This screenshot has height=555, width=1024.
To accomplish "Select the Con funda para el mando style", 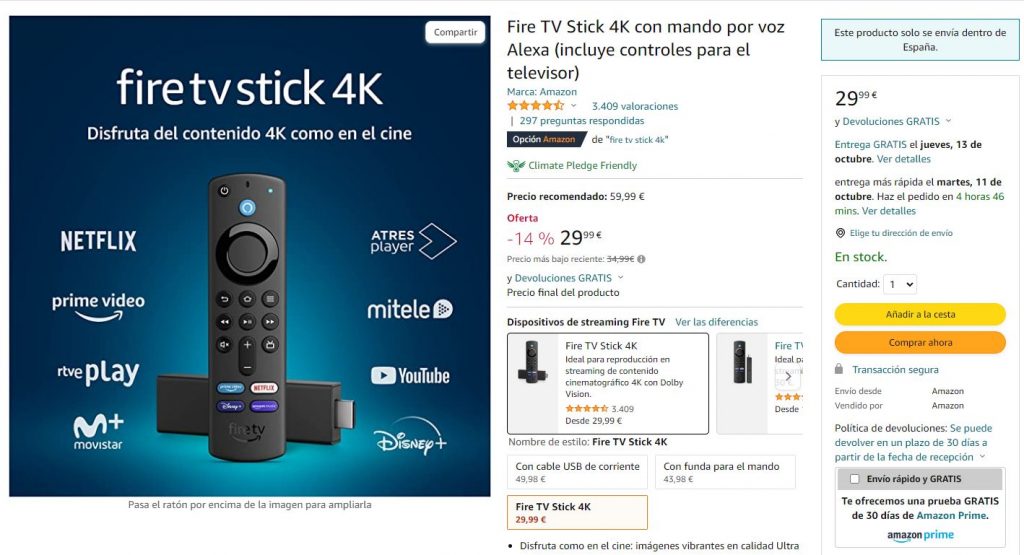I will [x=726, y=472].
